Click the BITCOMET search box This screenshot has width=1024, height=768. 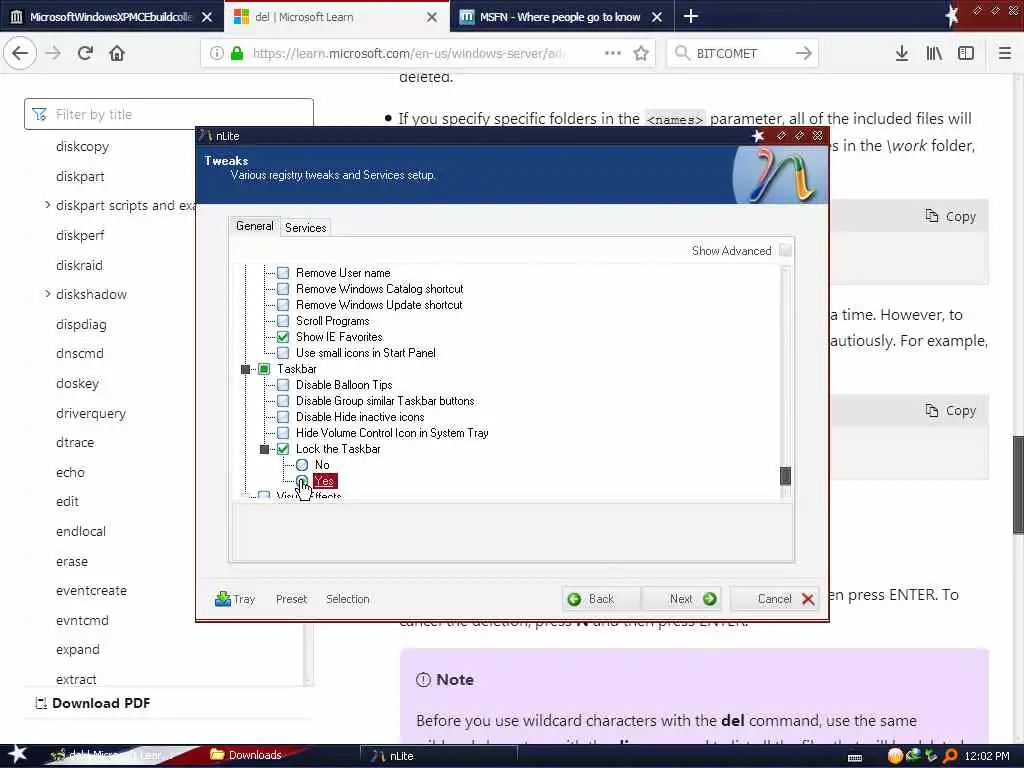tap(742, 53)
